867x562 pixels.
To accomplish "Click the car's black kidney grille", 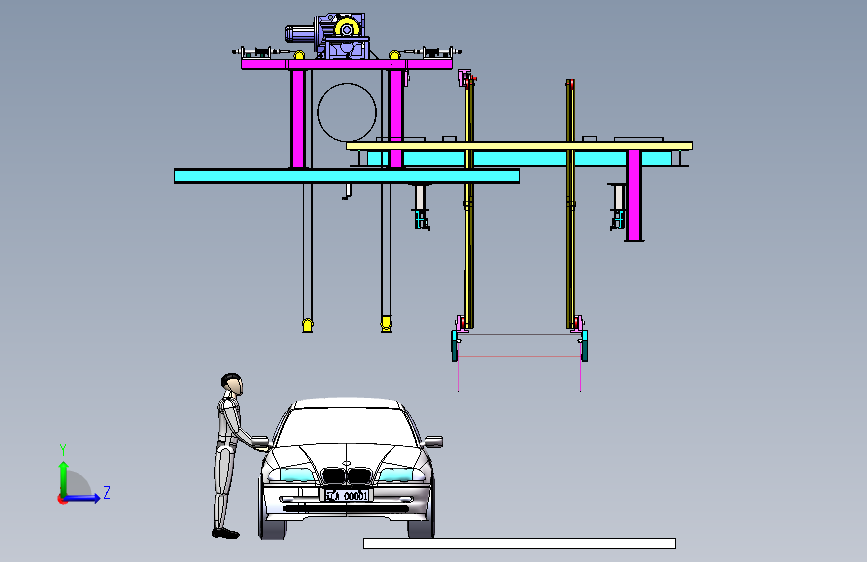I will coord(347,476).
